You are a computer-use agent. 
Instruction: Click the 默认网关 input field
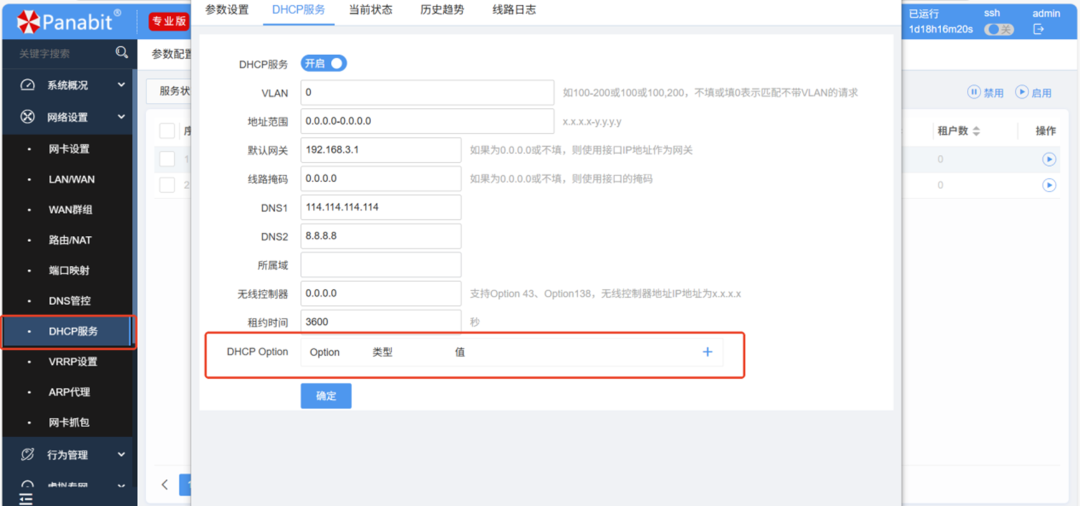pyautogui.click(x=380, y=150)
